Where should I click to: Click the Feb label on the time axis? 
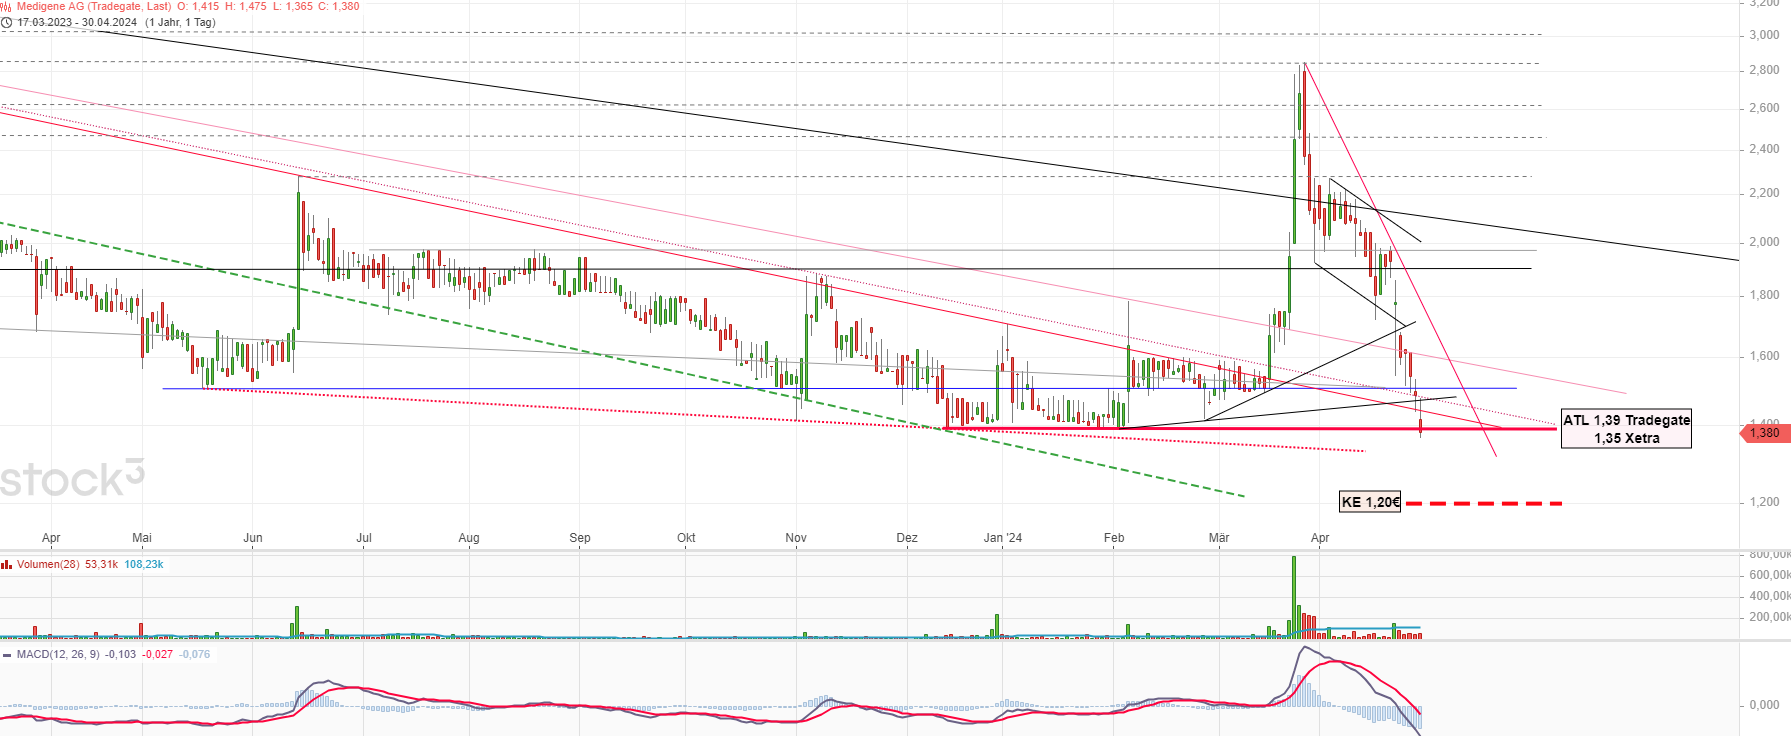tap(1114, 538)
